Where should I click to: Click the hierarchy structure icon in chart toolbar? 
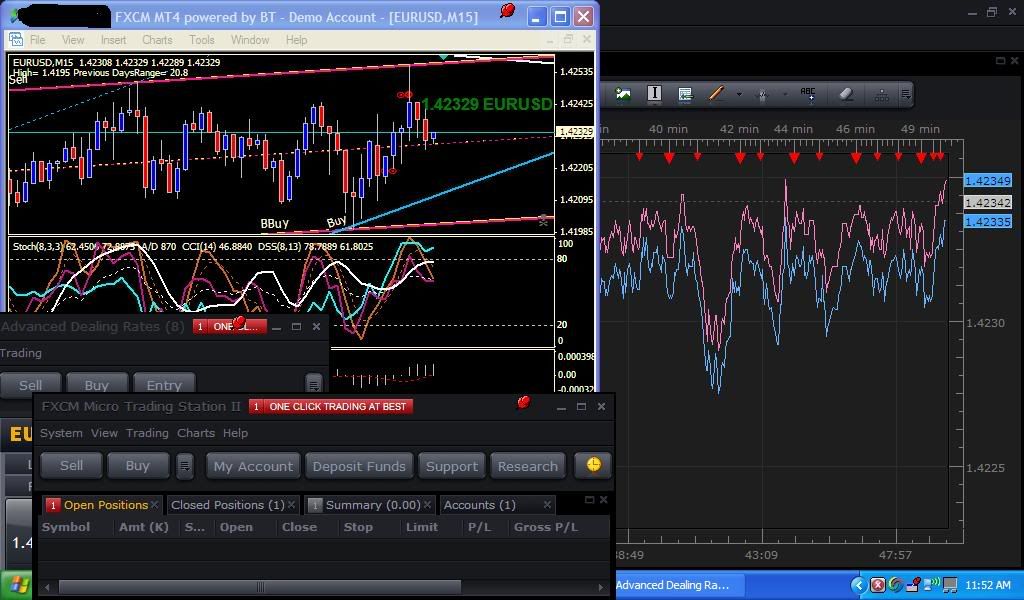click(882, 95)
